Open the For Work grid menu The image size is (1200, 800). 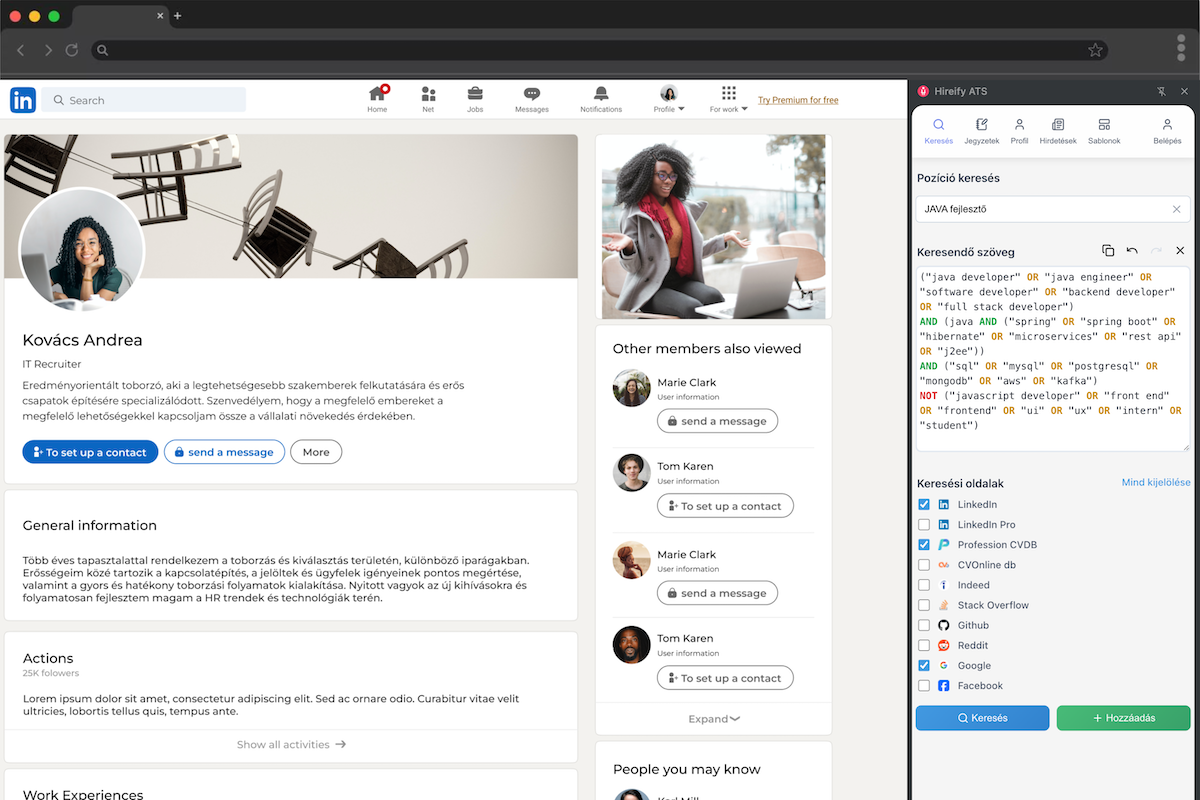pyautogui.click(x=727, y=97)
